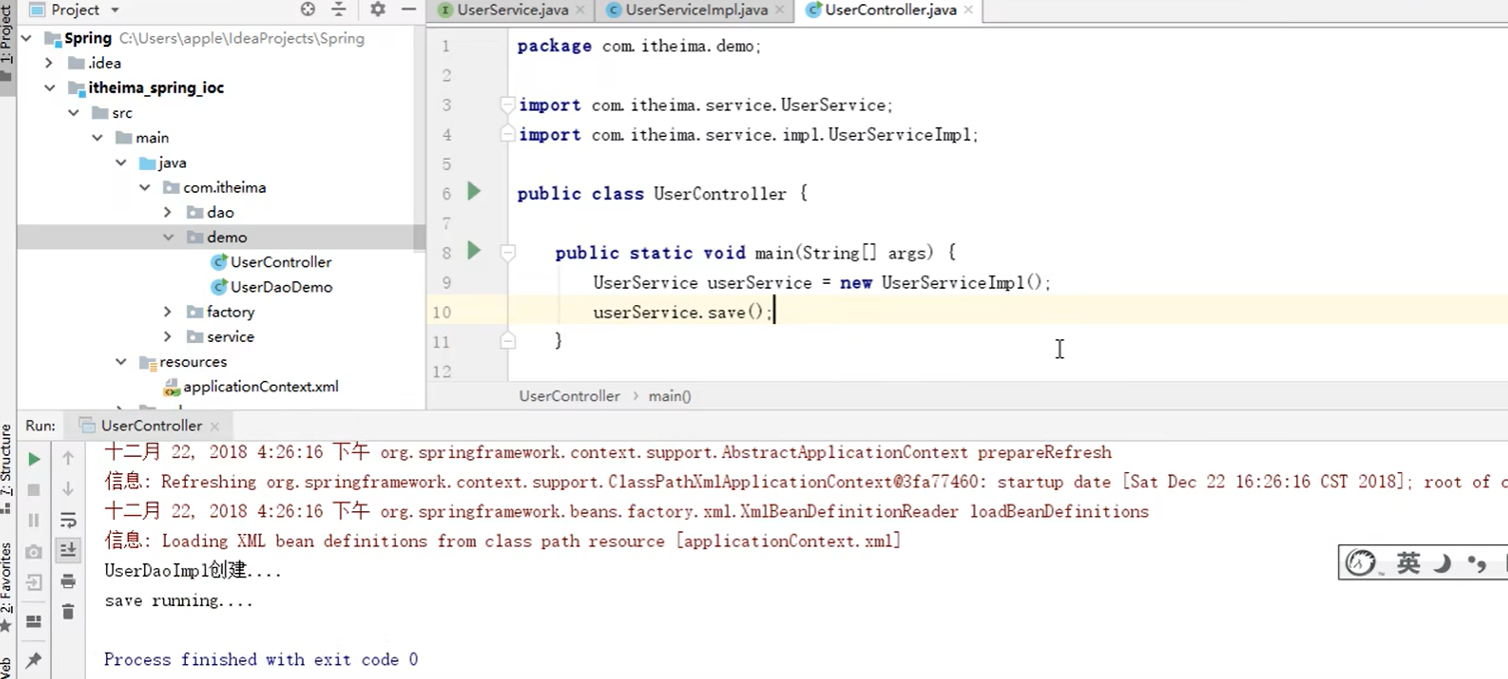Select open file with crosshair locate icon
Screen dimensions: 1508x679
point(308,11)
